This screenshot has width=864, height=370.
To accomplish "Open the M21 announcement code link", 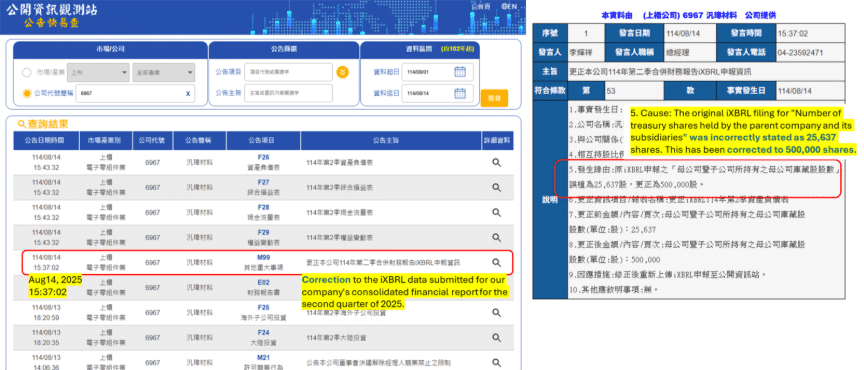I will (263, 357).
